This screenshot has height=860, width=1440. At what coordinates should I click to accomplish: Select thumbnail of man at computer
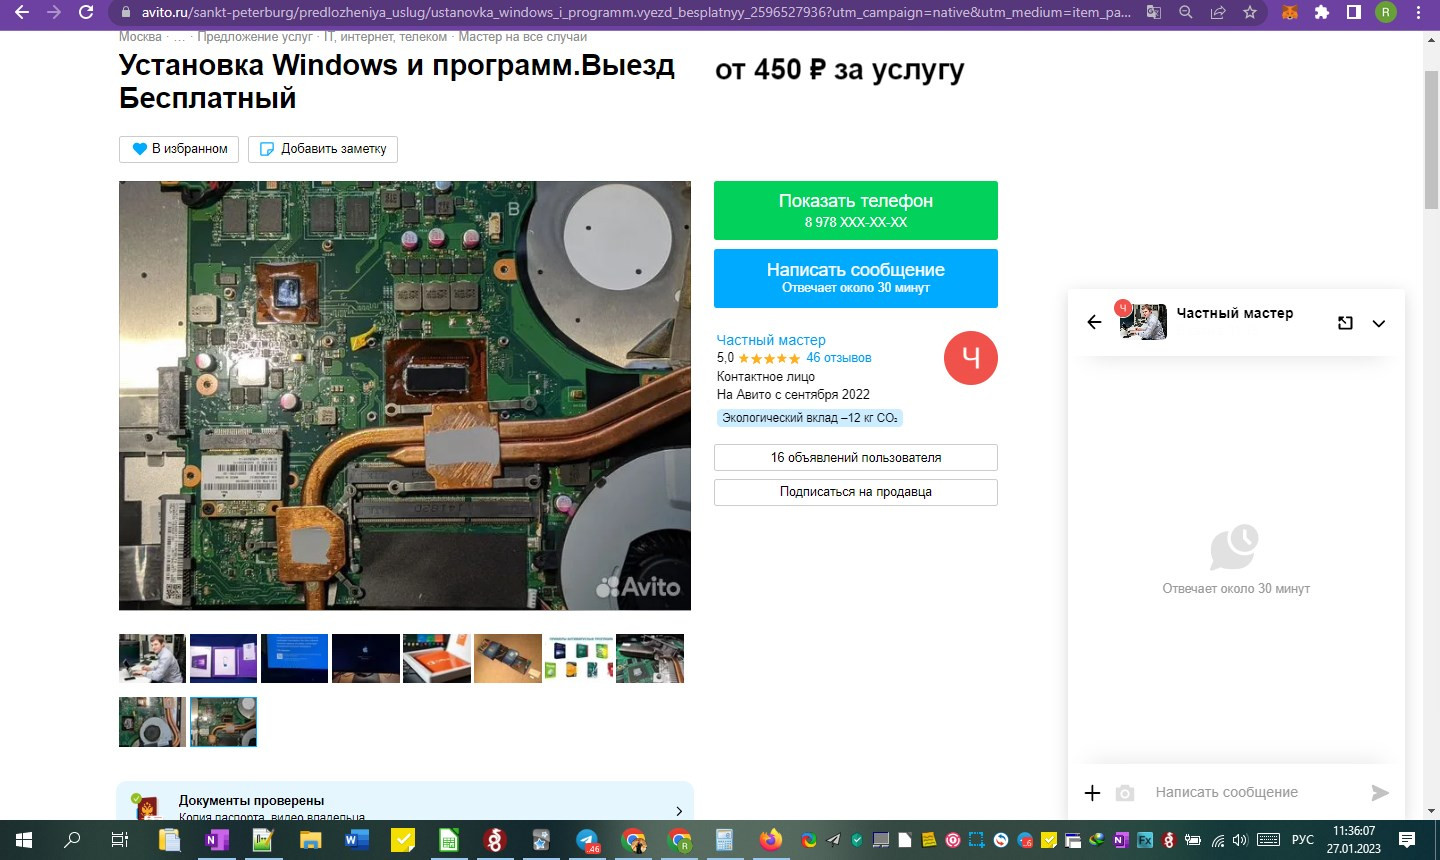(152, 658)
